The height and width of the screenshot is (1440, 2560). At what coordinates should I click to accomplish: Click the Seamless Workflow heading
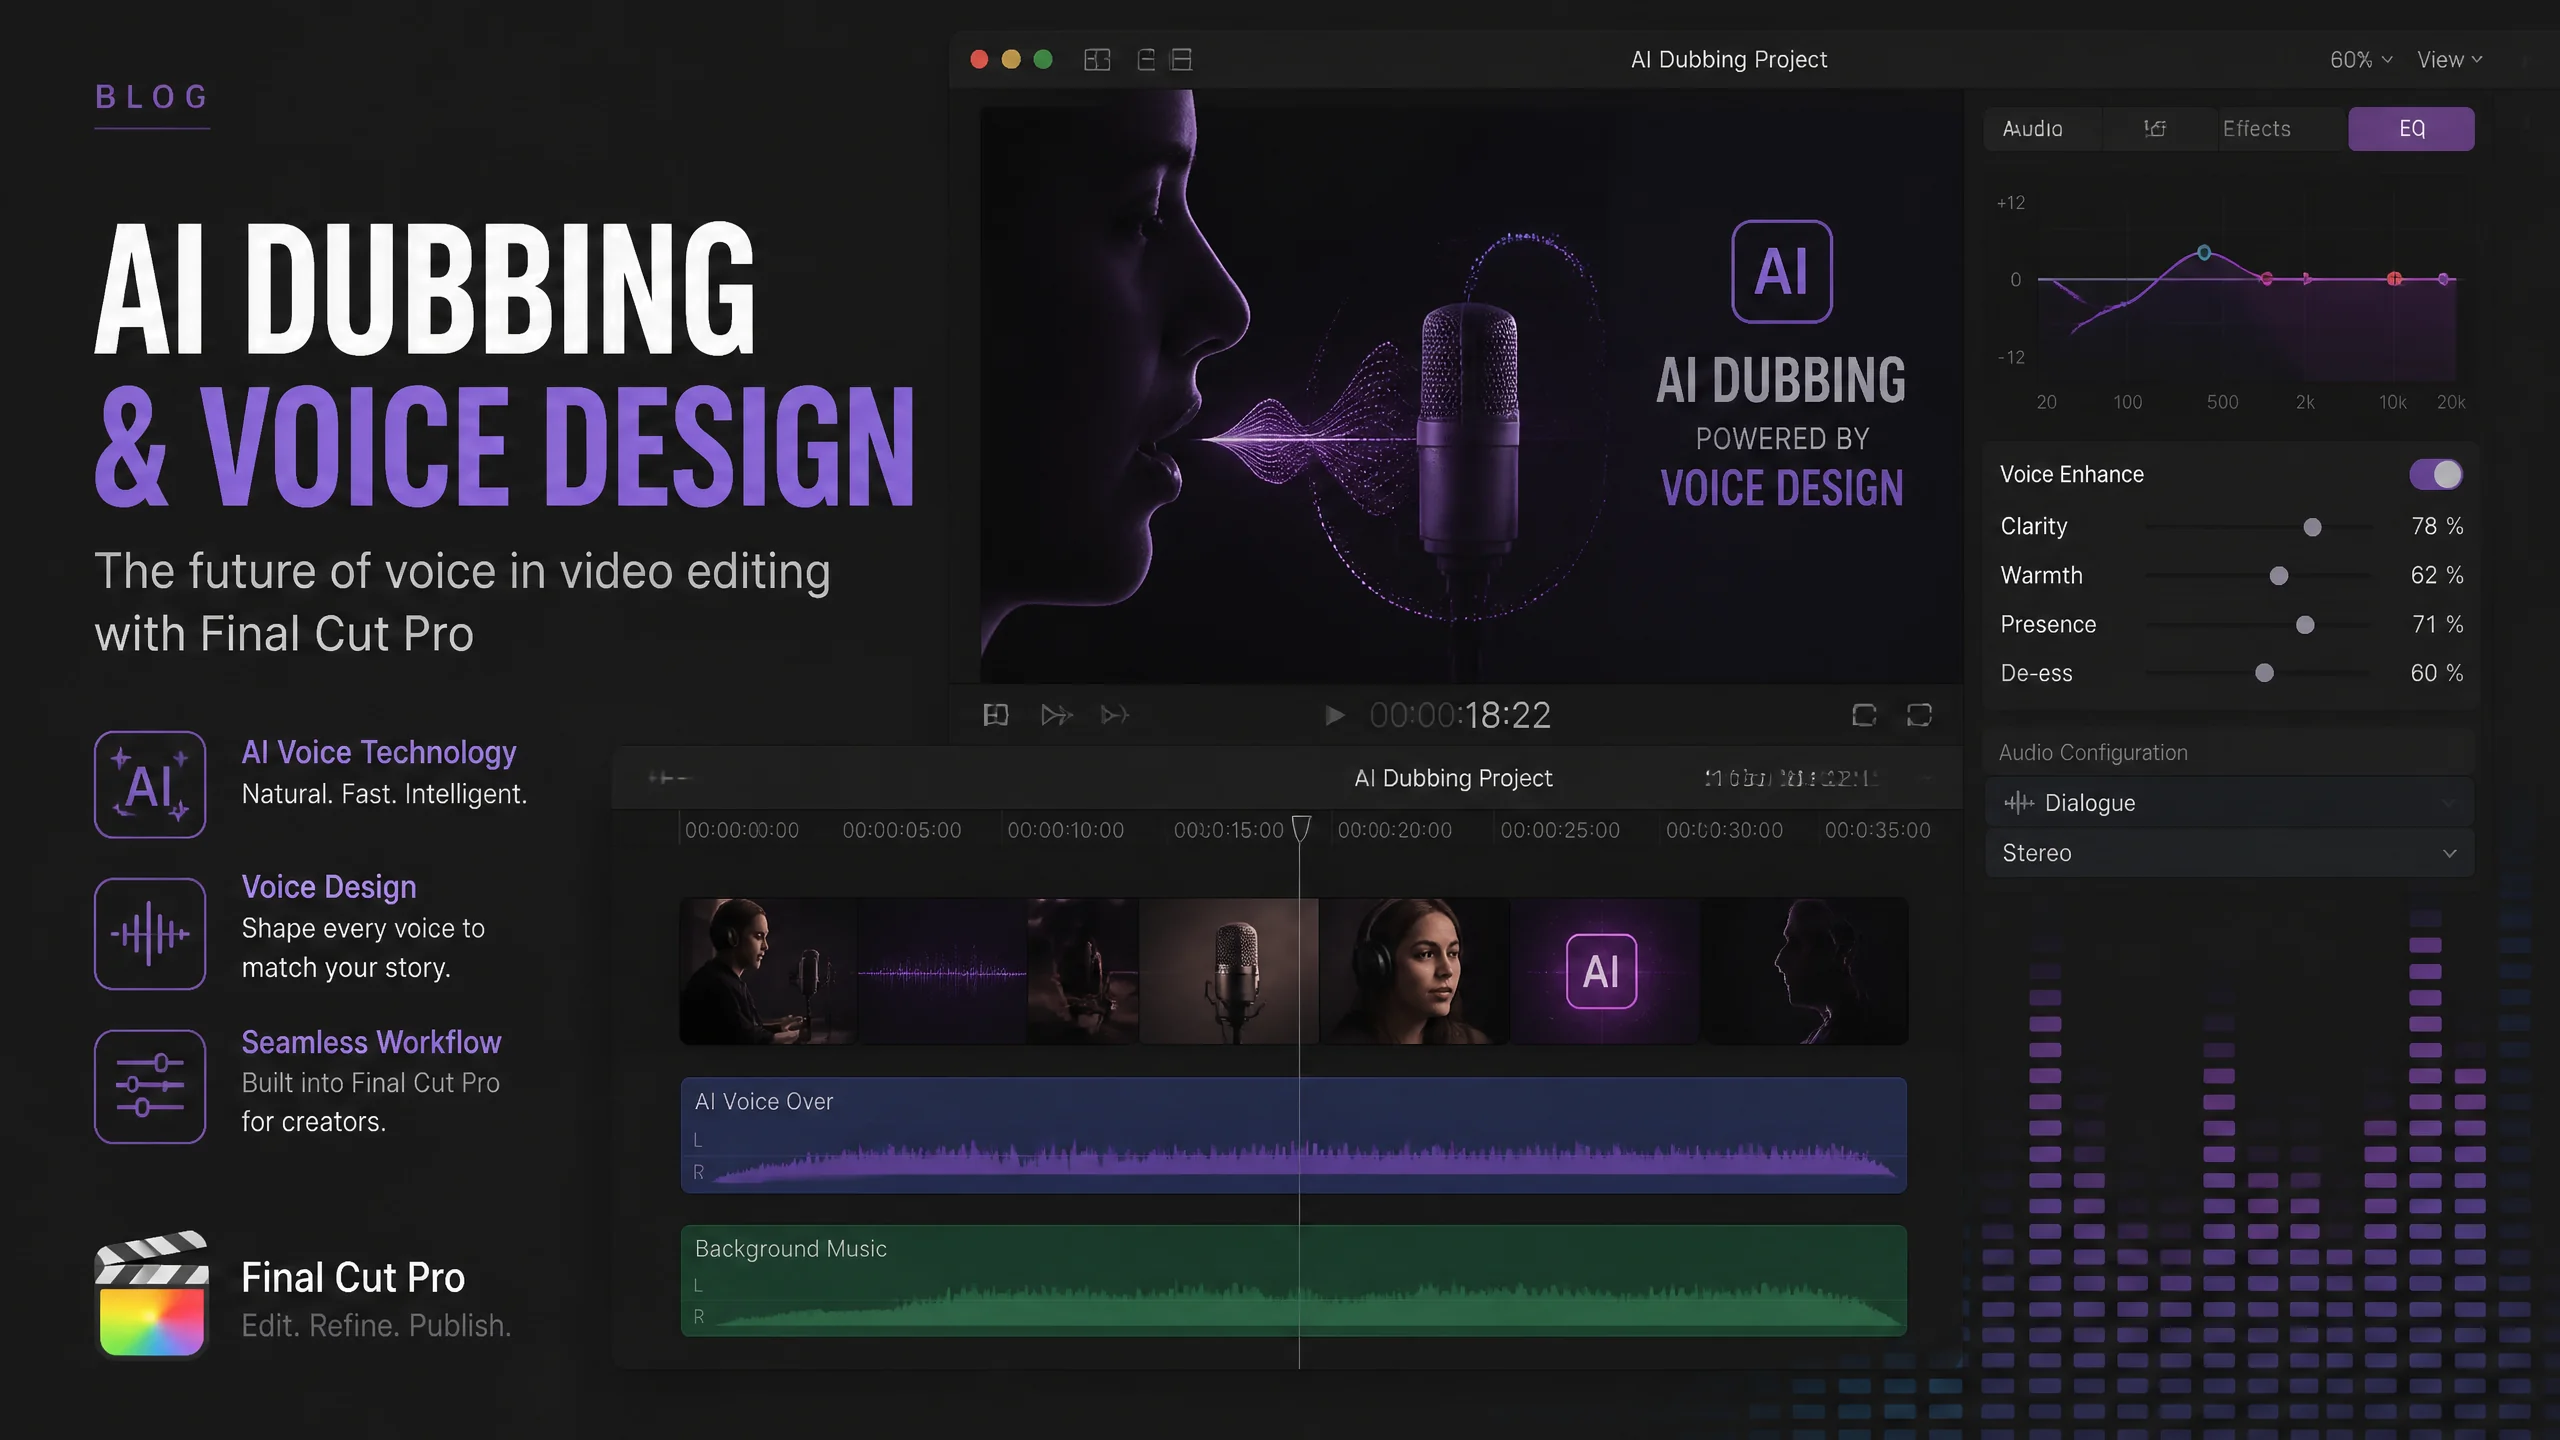[371, 1042]
